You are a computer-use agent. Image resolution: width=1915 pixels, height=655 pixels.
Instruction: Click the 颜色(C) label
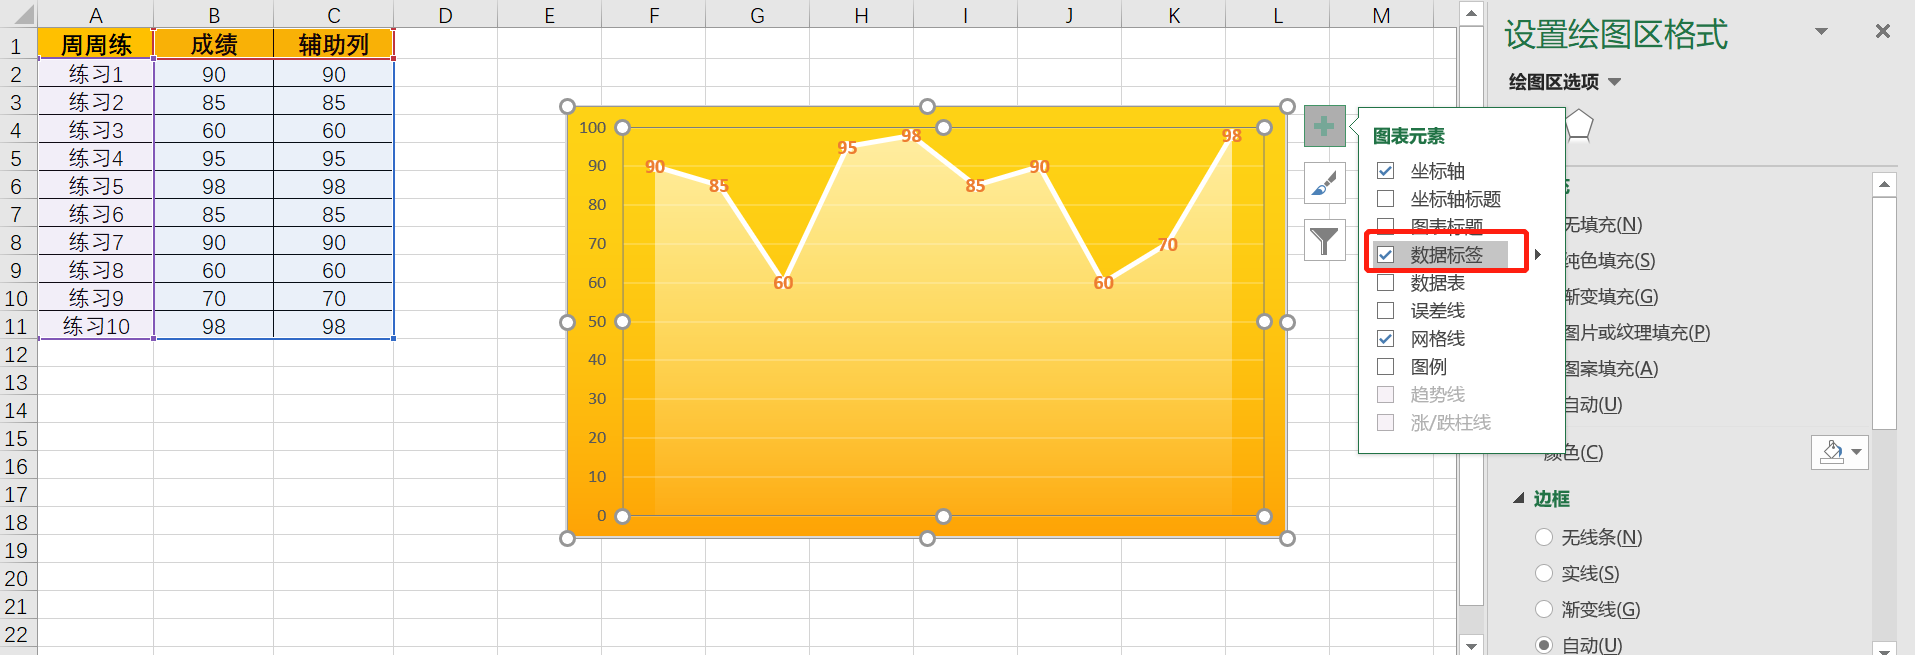pyautogui.click(x=1573, y=453)
